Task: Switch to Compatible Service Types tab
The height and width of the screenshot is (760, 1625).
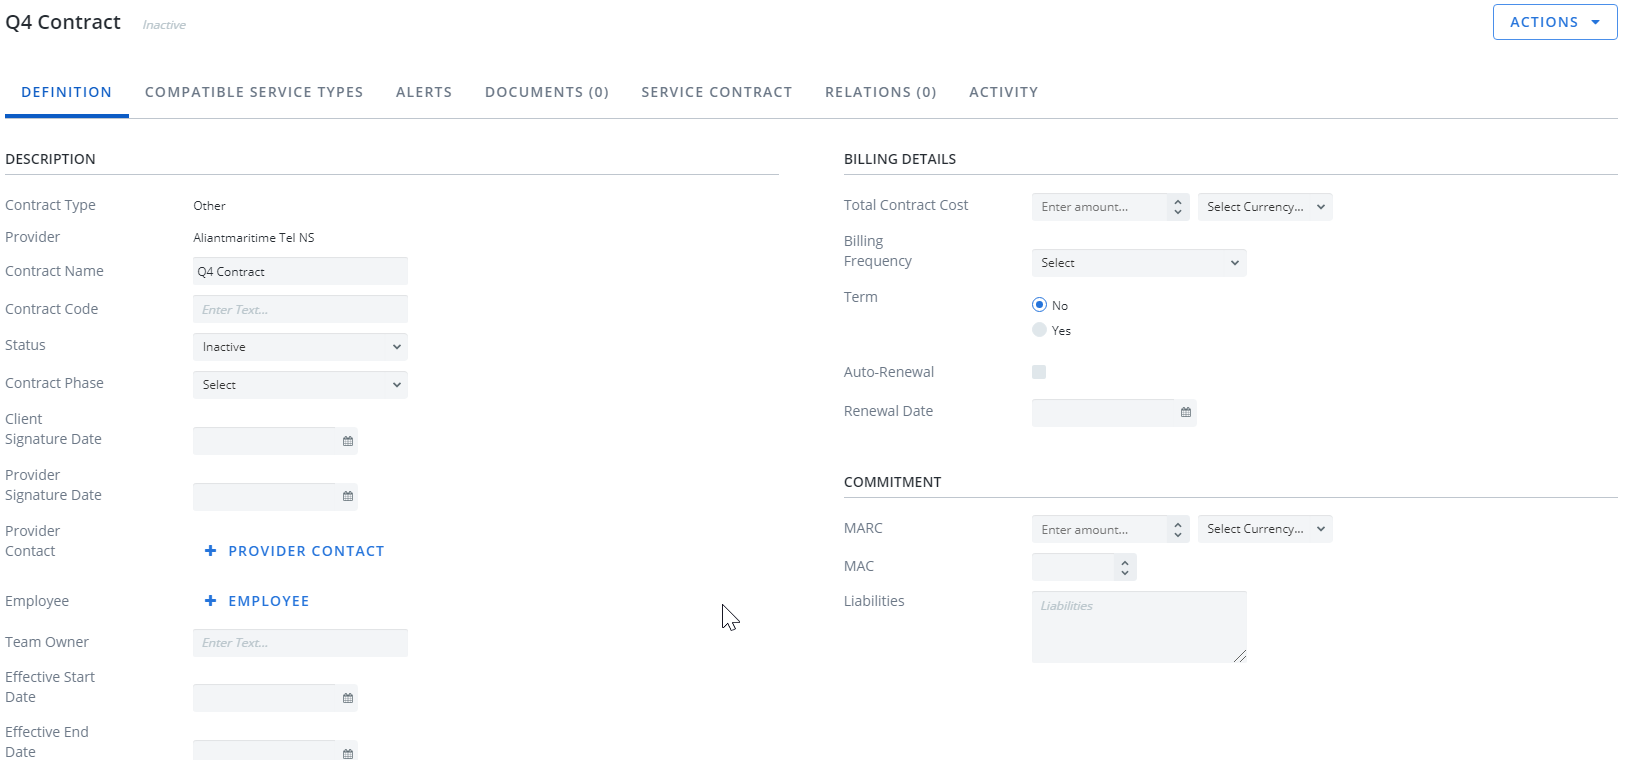Action: point(254,92)
